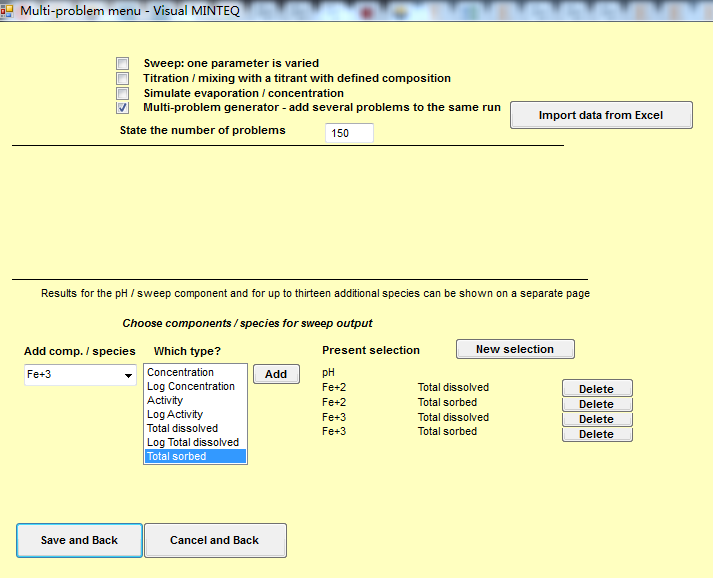
Task: Click the Fe+3 label in the Total sorbed row
Action: [334, 432]
